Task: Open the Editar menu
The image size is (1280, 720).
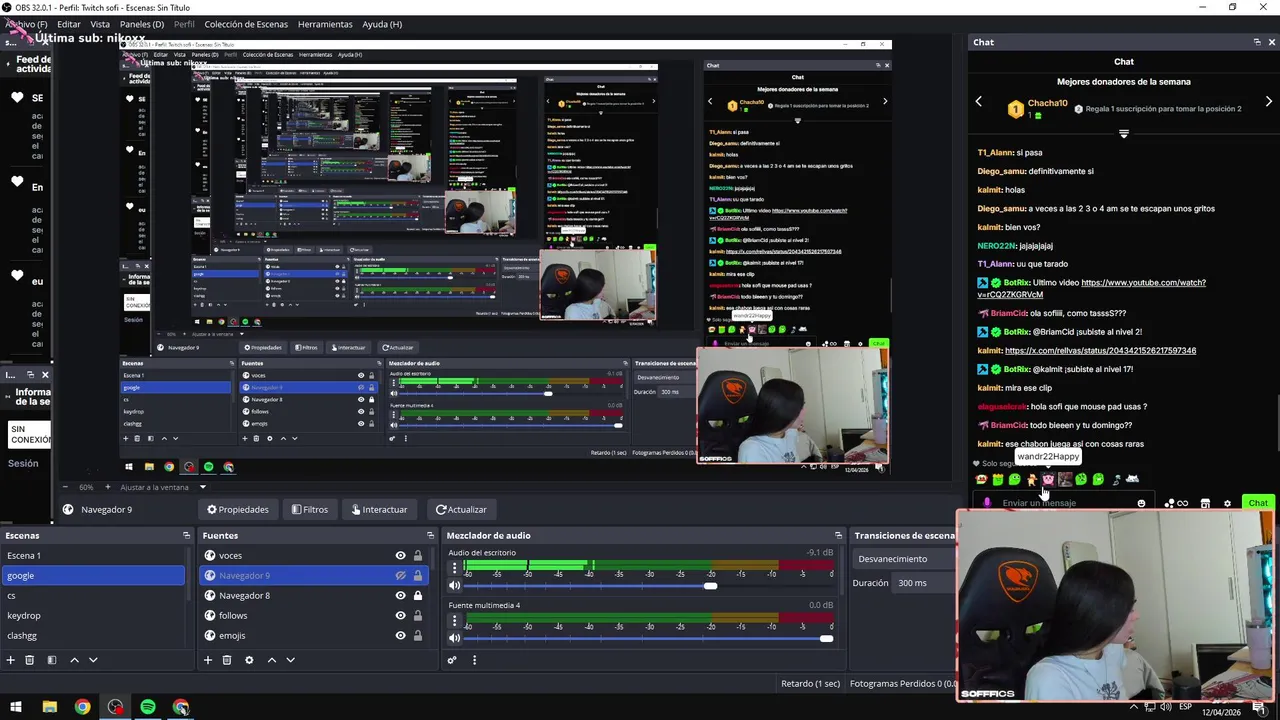Action: (69, 24)
